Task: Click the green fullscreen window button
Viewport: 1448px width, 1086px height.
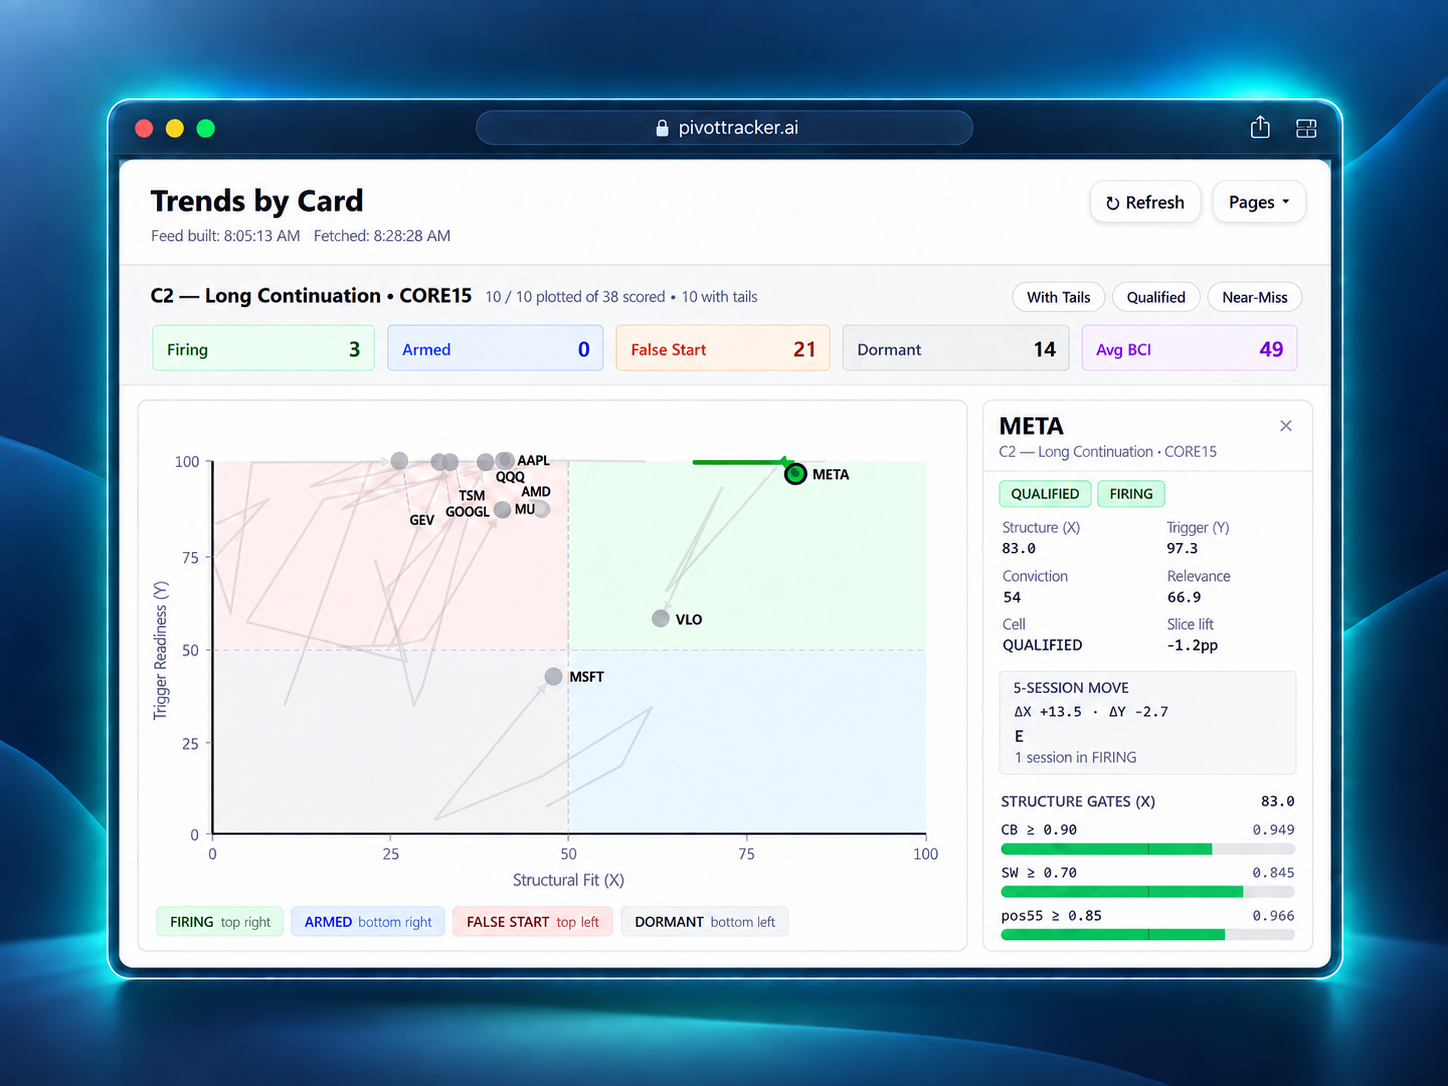Action: (206, 128)
